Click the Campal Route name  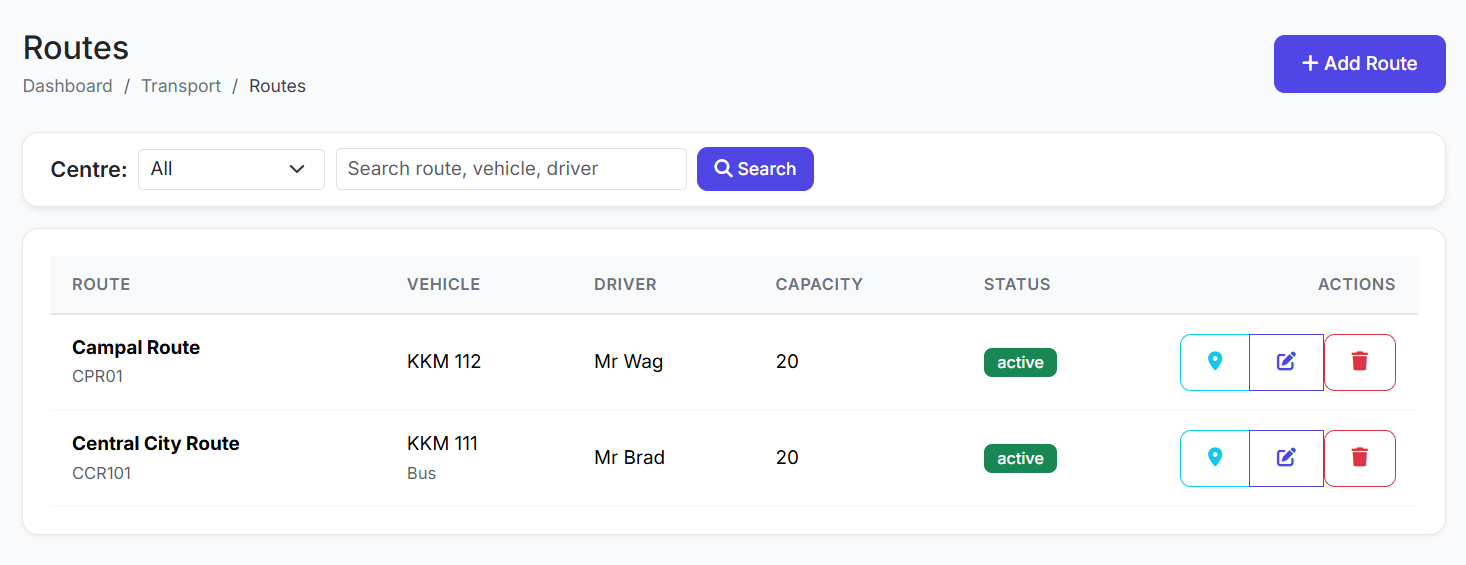tap(136, 348)
